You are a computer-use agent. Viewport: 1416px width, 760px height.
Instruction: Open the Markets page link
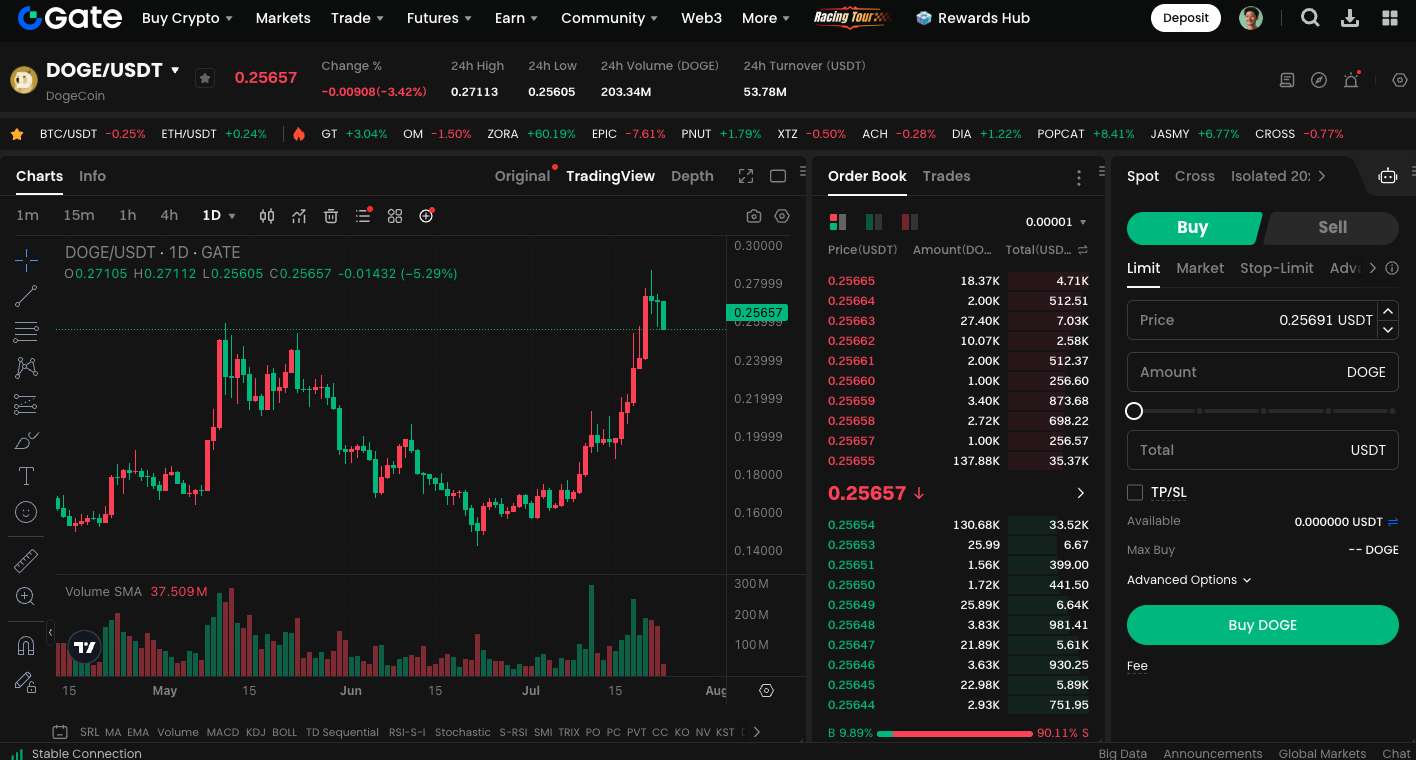coord(283,18)
